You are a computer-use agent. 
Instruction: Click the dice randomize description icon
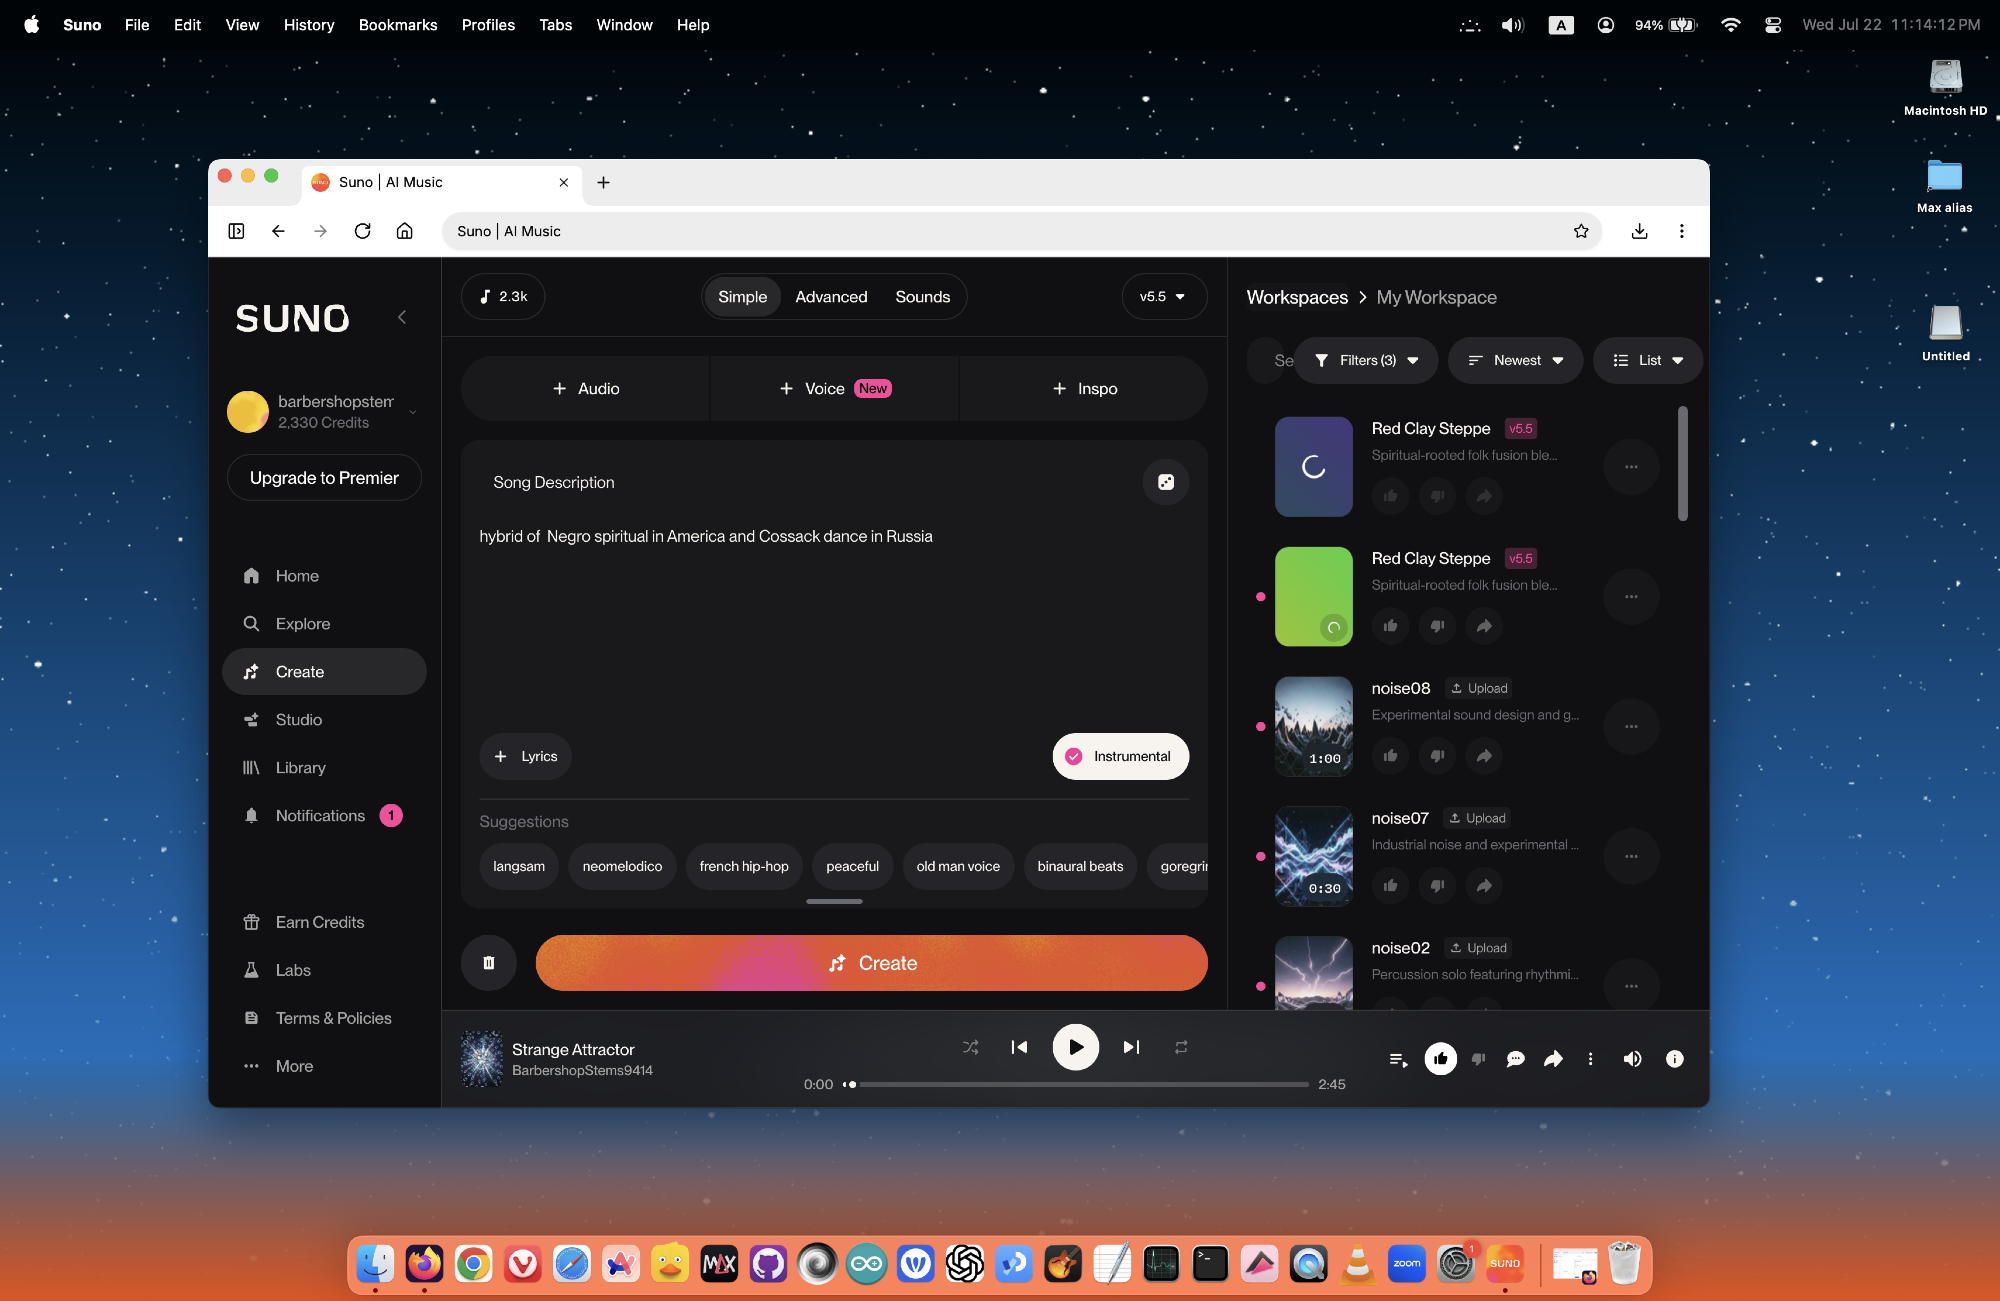coord(1166,482)
